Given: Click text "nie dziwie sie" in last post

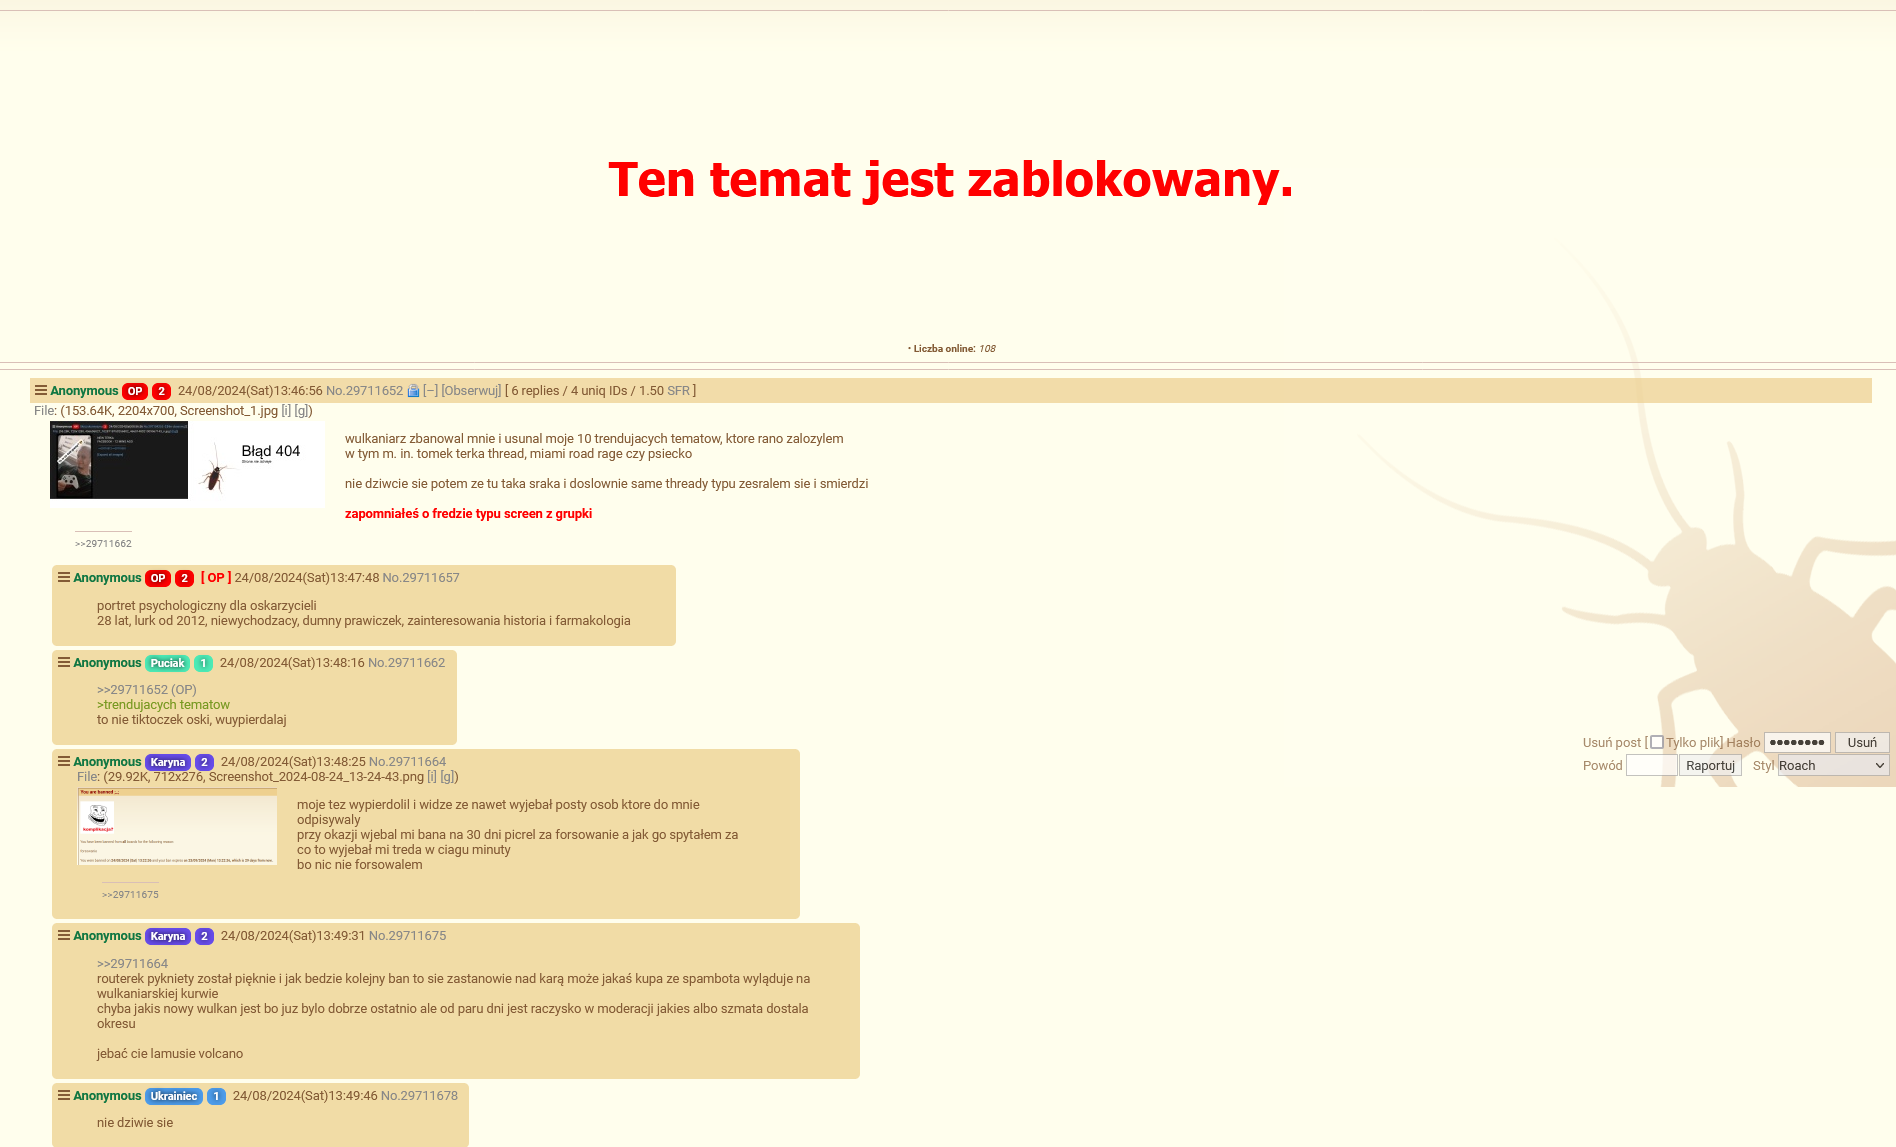Looking at the screenshot, I should point(135,1123).
